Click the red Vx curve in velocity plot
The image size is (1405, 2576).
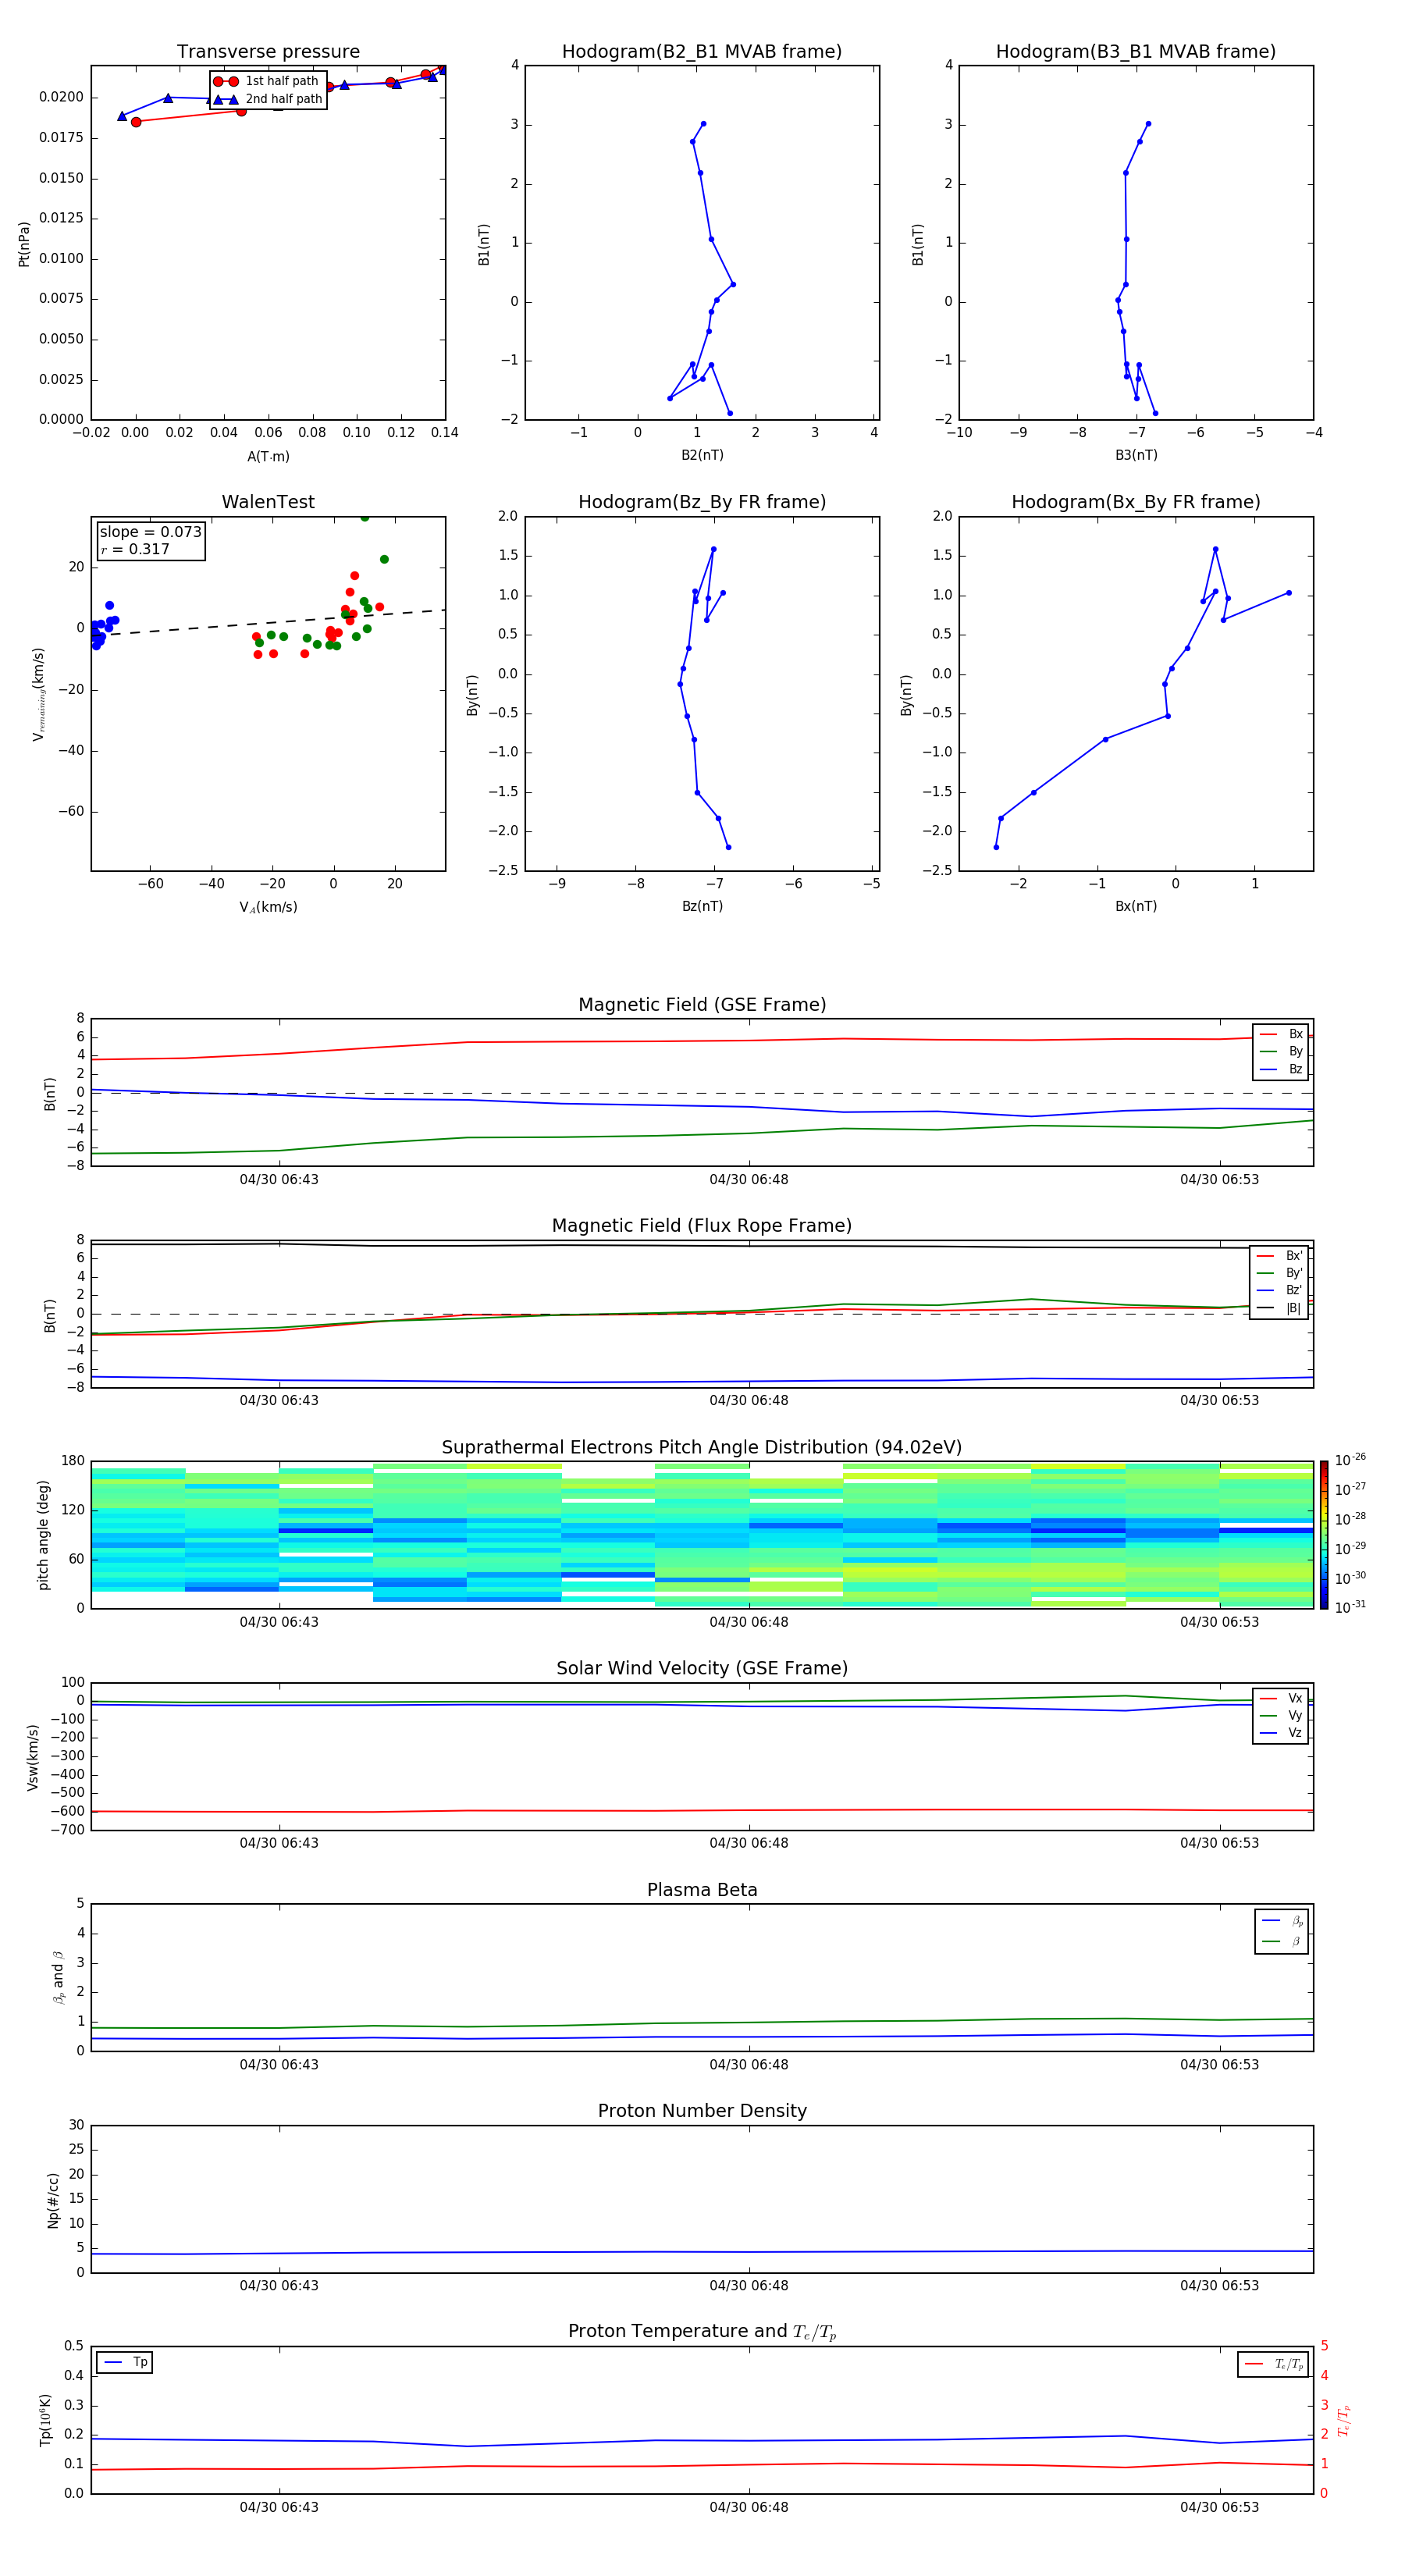[702, 1811]
